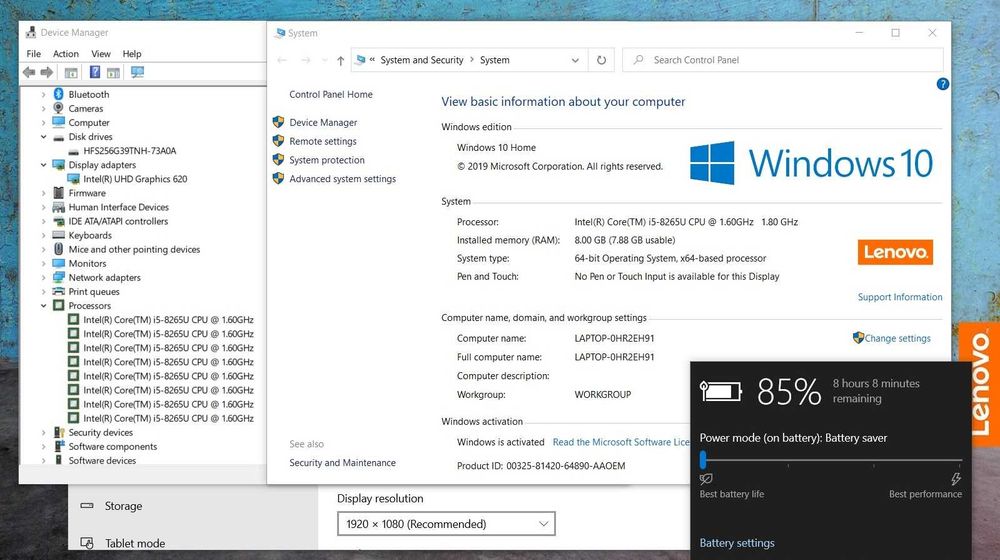This screenshot has width=1000, height=560.
Task: Collapse the Disk drives node
Action: (x=43, y=136)
